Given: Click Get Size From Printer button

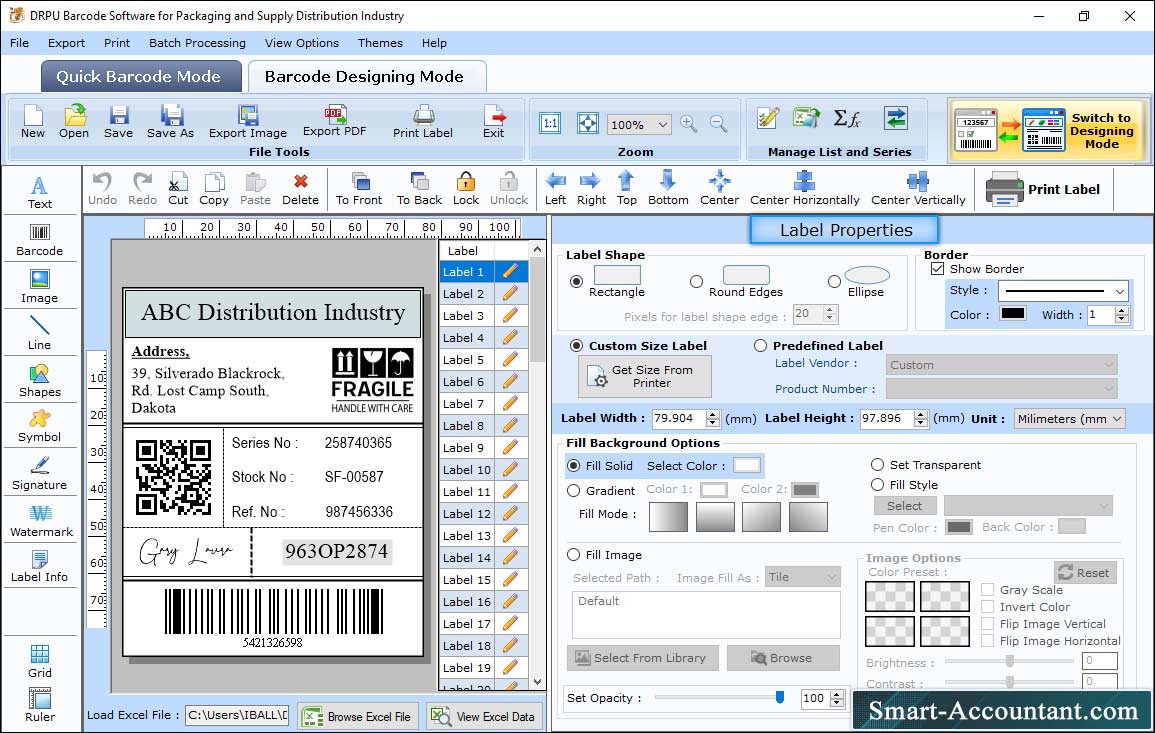Looking at the screenshot, I should [645, 376].
